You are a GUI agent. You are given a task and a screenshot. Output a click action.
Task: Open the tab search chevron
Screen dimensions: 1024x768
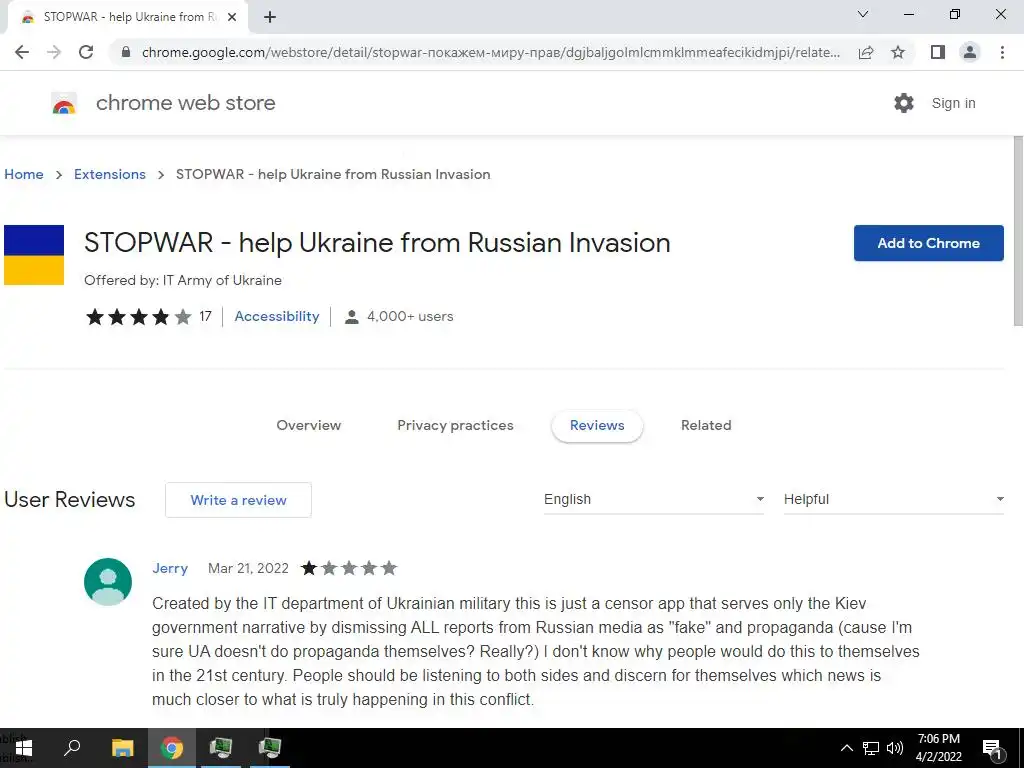pos(863,14)
